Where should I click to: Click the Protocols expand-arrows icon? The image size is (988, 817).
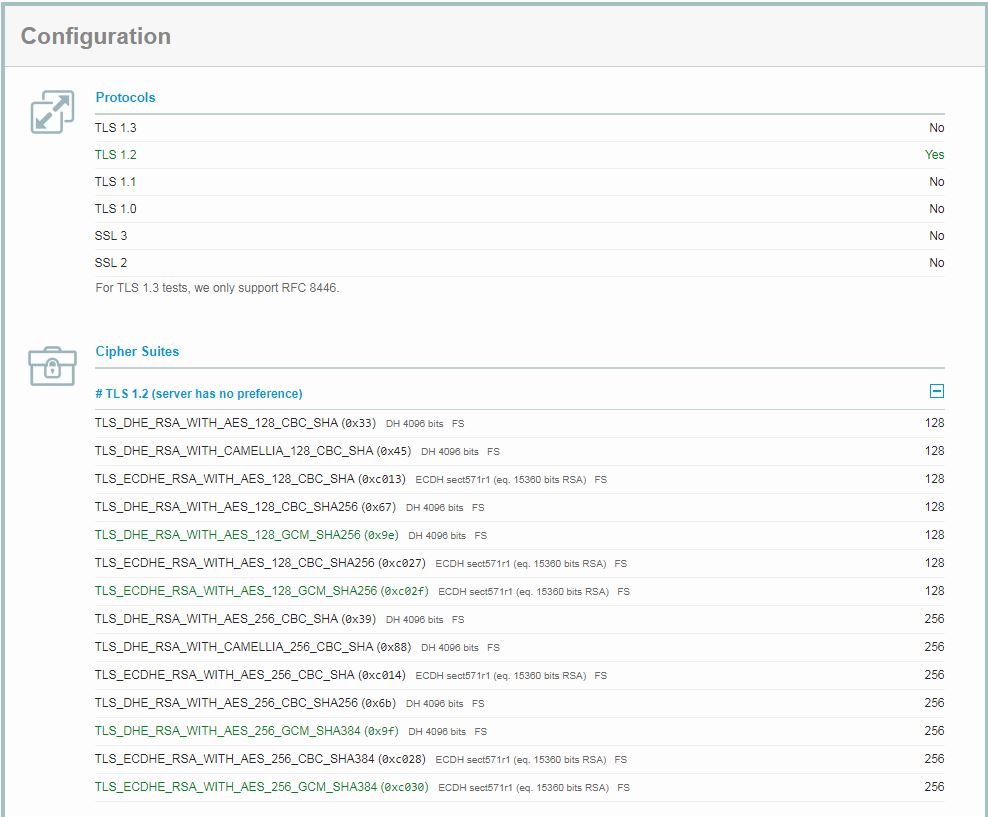point(52,112)
